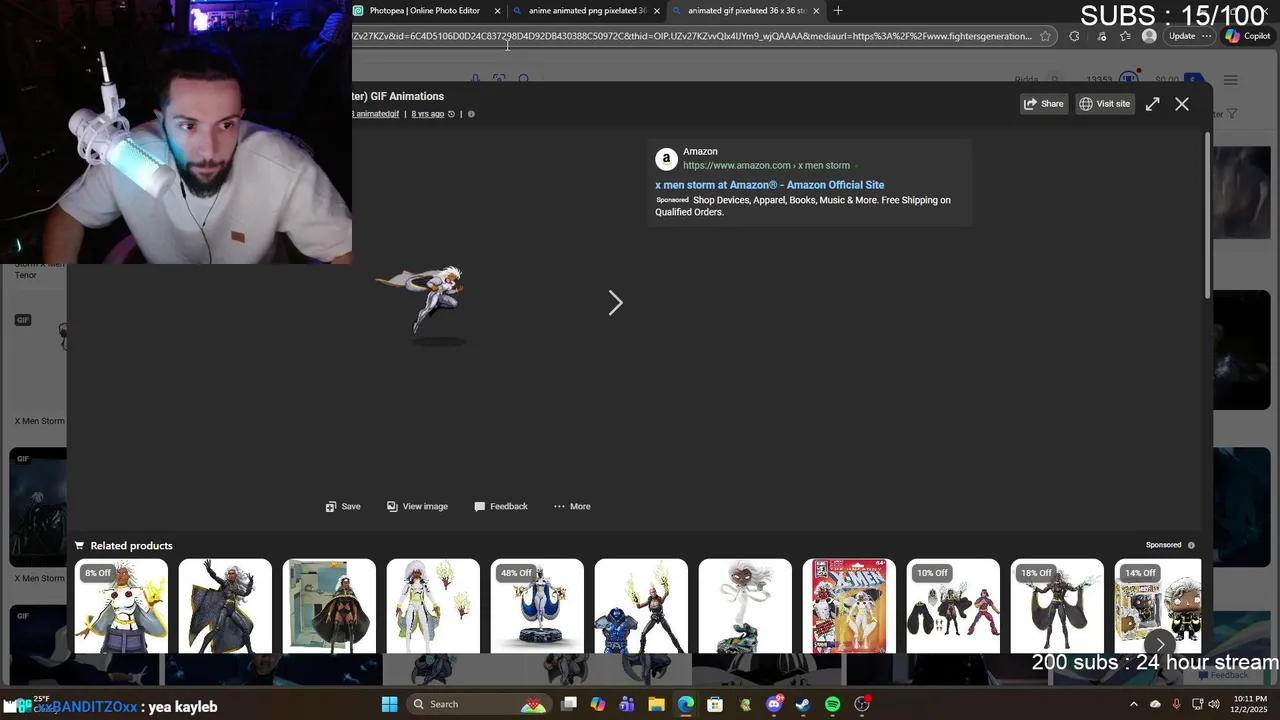Click the Amazon logo icon

[666, 159]
